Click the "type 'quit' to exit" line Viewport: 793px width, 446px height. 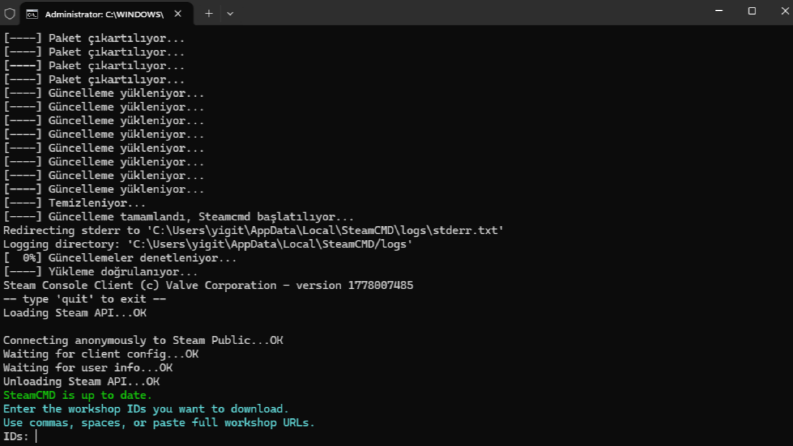[x=84, y=299]
